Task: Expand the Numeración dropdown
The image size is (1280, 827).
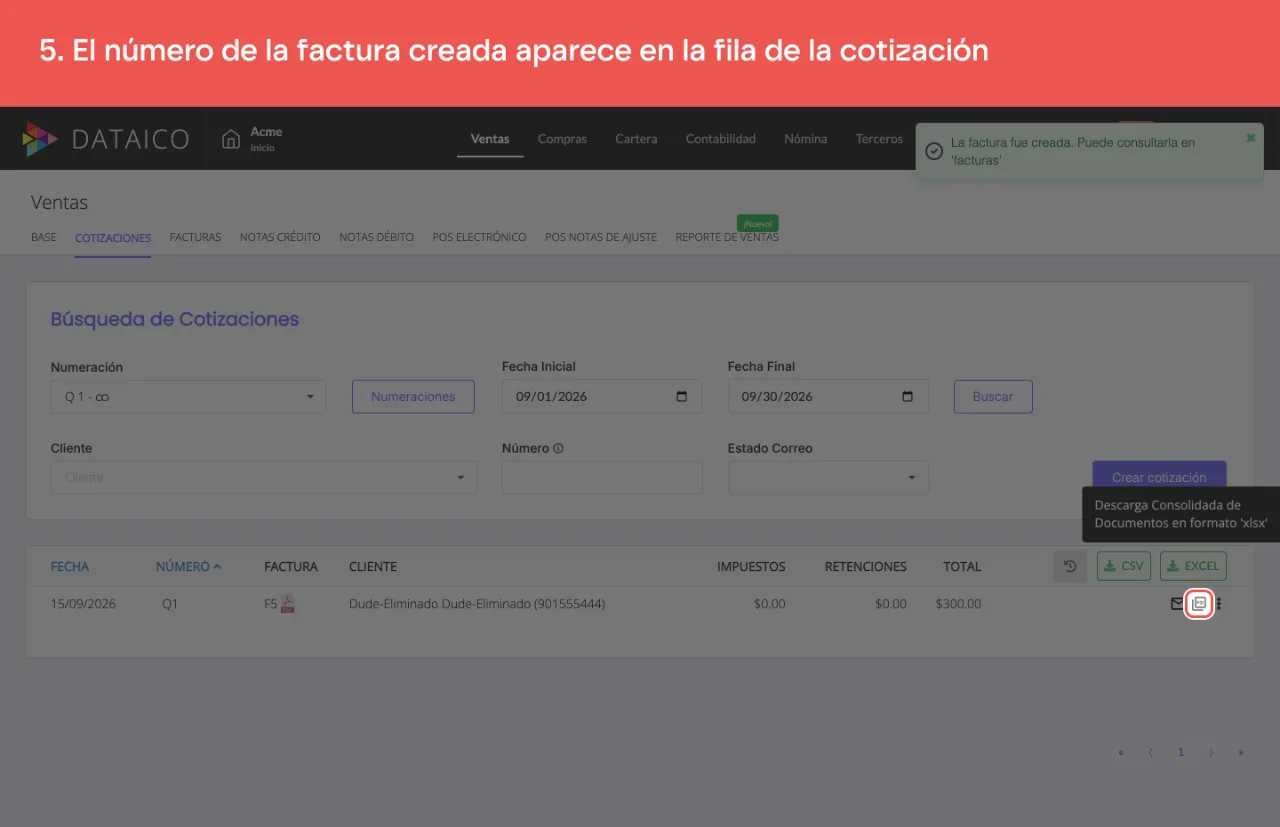Action: (189, 396)
